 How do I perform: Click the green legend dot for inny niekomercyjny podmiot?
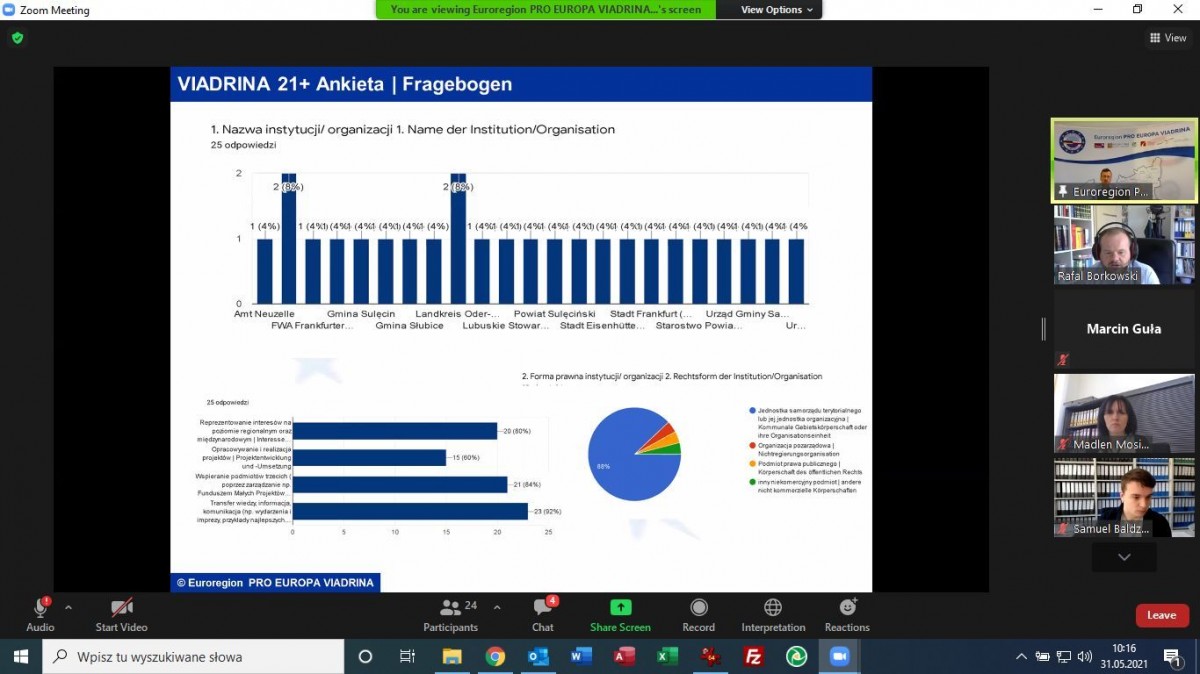[752, 482]
